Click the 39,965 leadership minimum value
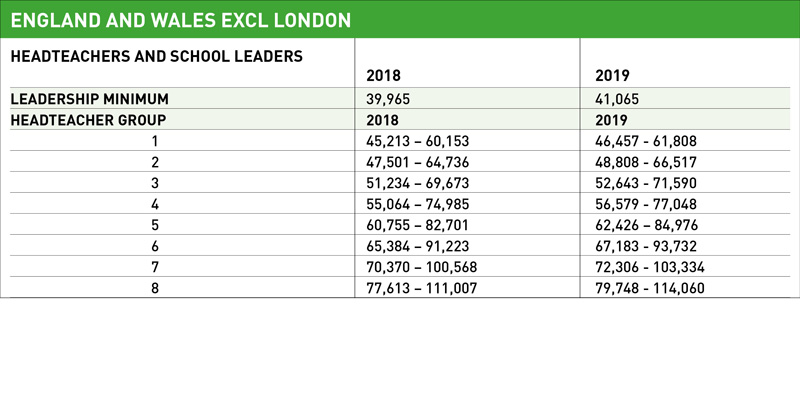Image resolution: width=800 pixels, height=400 pixels. (388, 99)
